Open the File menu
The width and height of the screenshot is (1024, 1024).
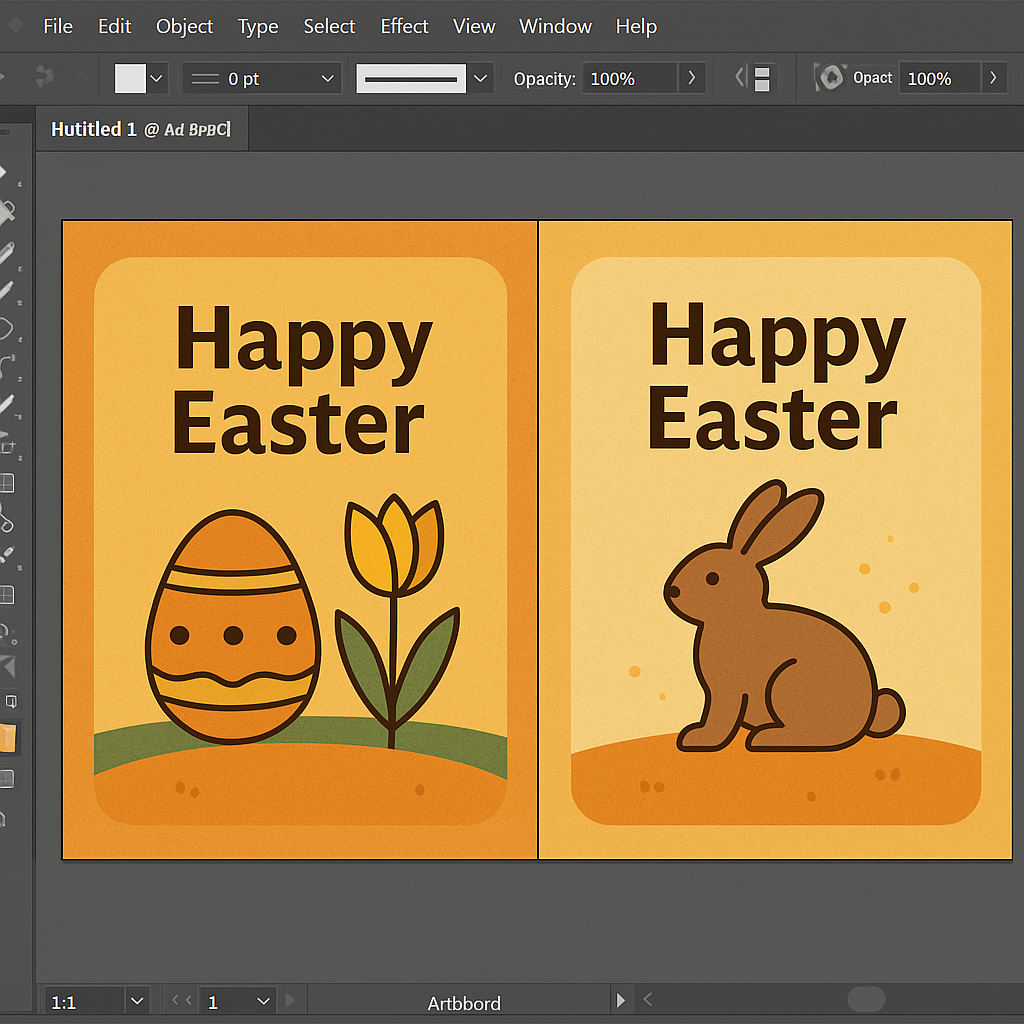tap(57, 26)
